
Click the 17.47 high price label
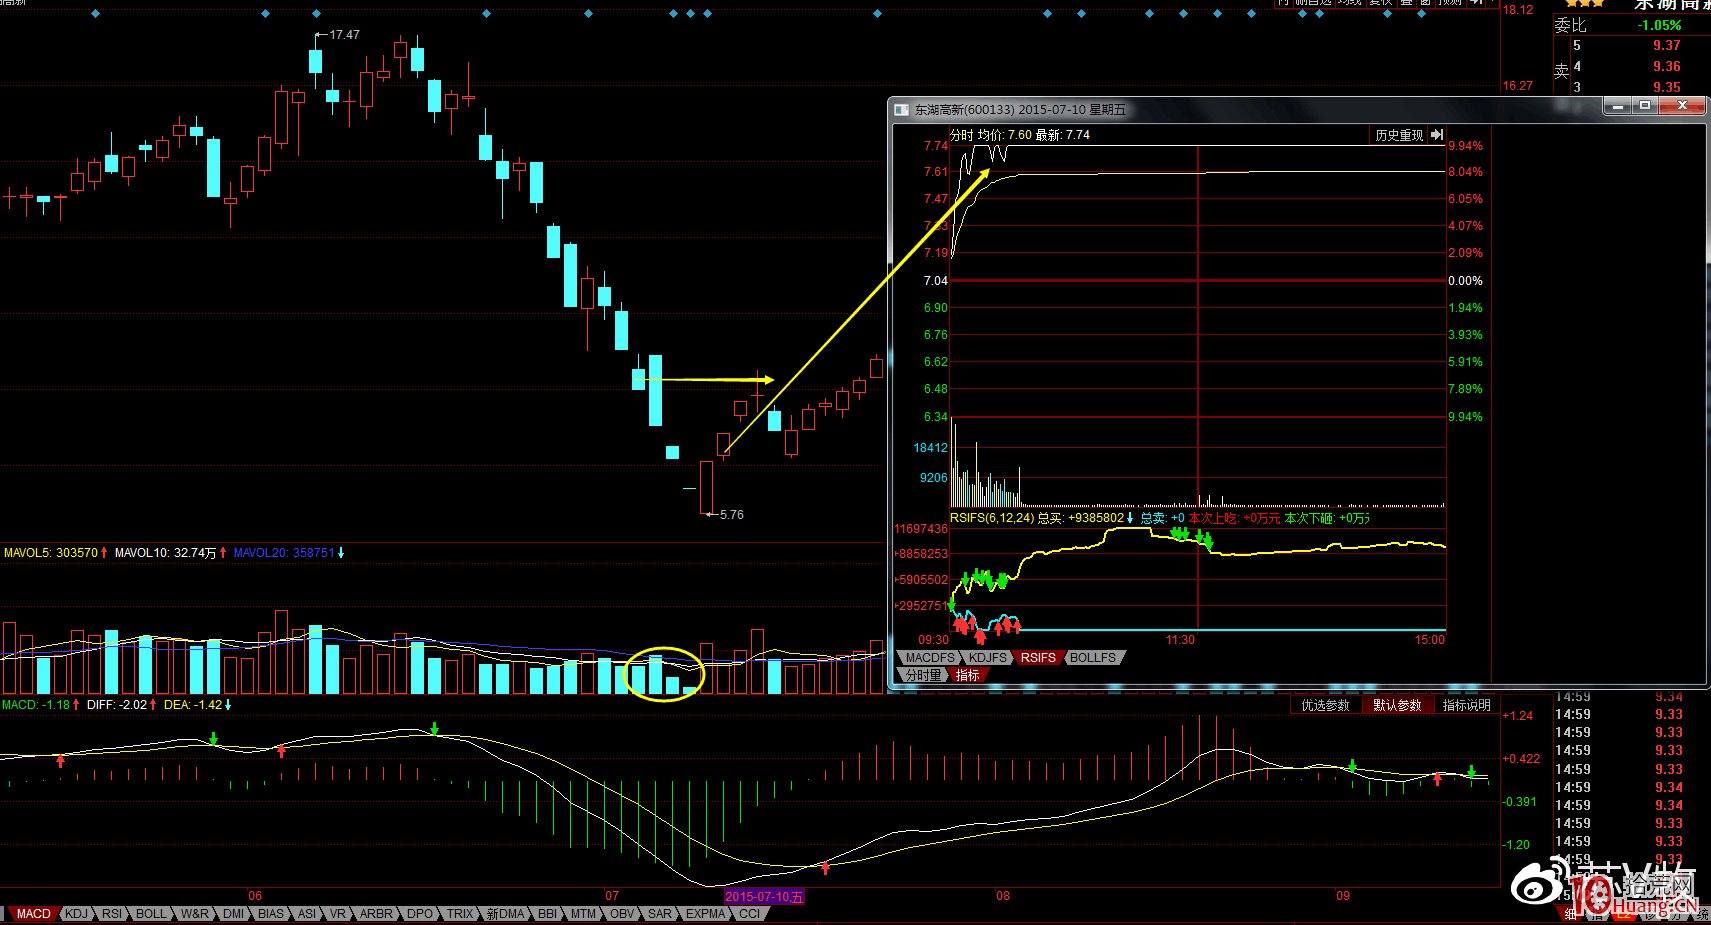344,35
